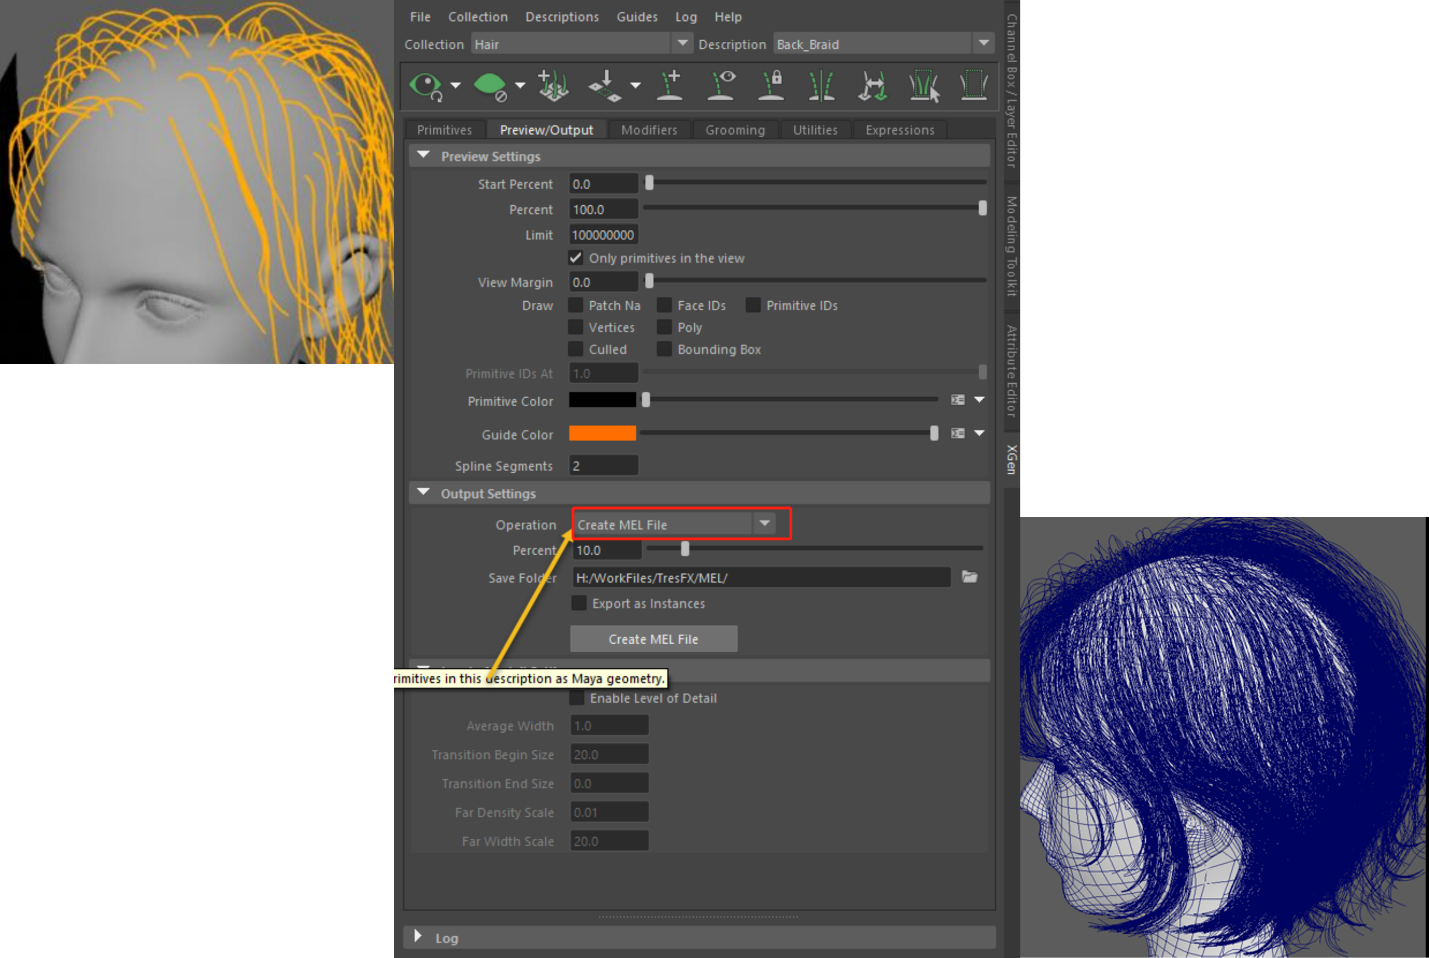1429x958 pixels.
Task: Check the Bounding Box draw option
Action: (665, 348)
